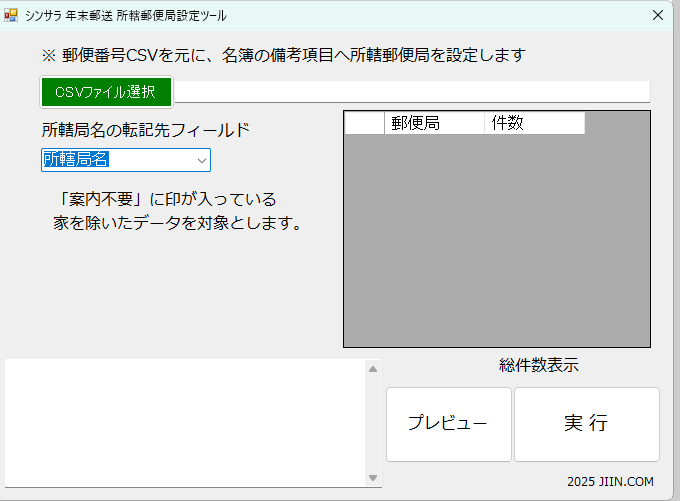Click the CSV file path field

coord(412,92)
